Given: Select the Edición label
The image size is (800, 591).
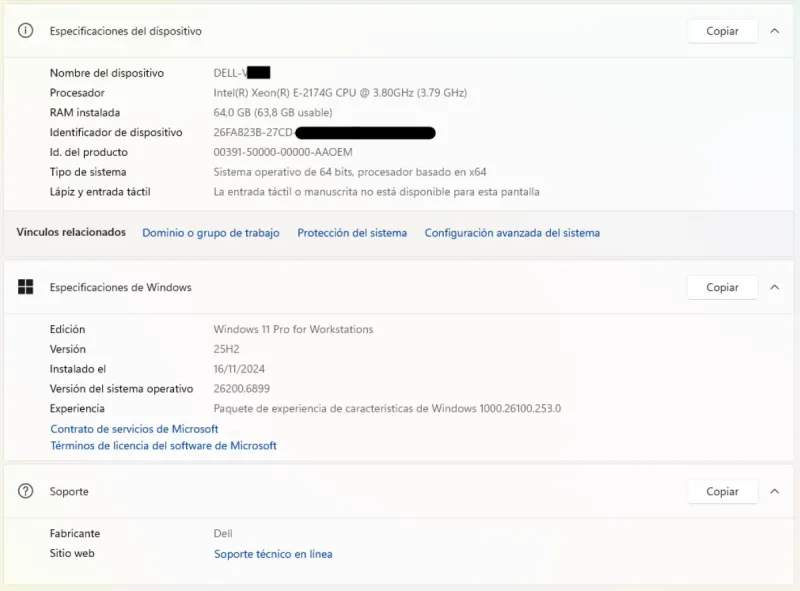Looking at the screenshot, I should 67,329.
